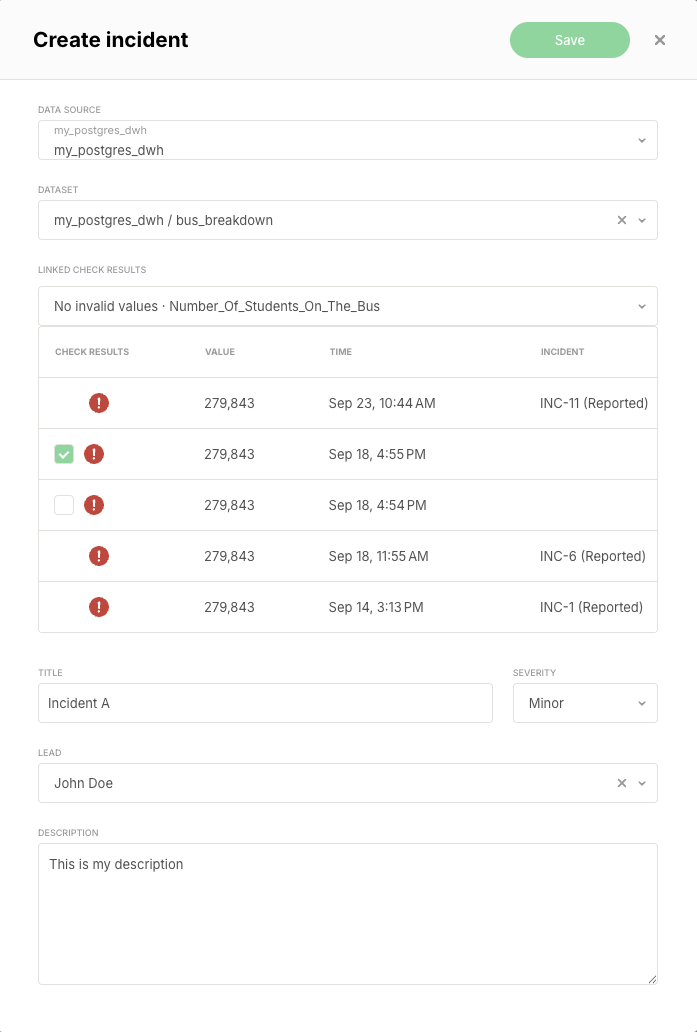Click the failed icon for Sep 18, 11:55 AM

[99, 556]
